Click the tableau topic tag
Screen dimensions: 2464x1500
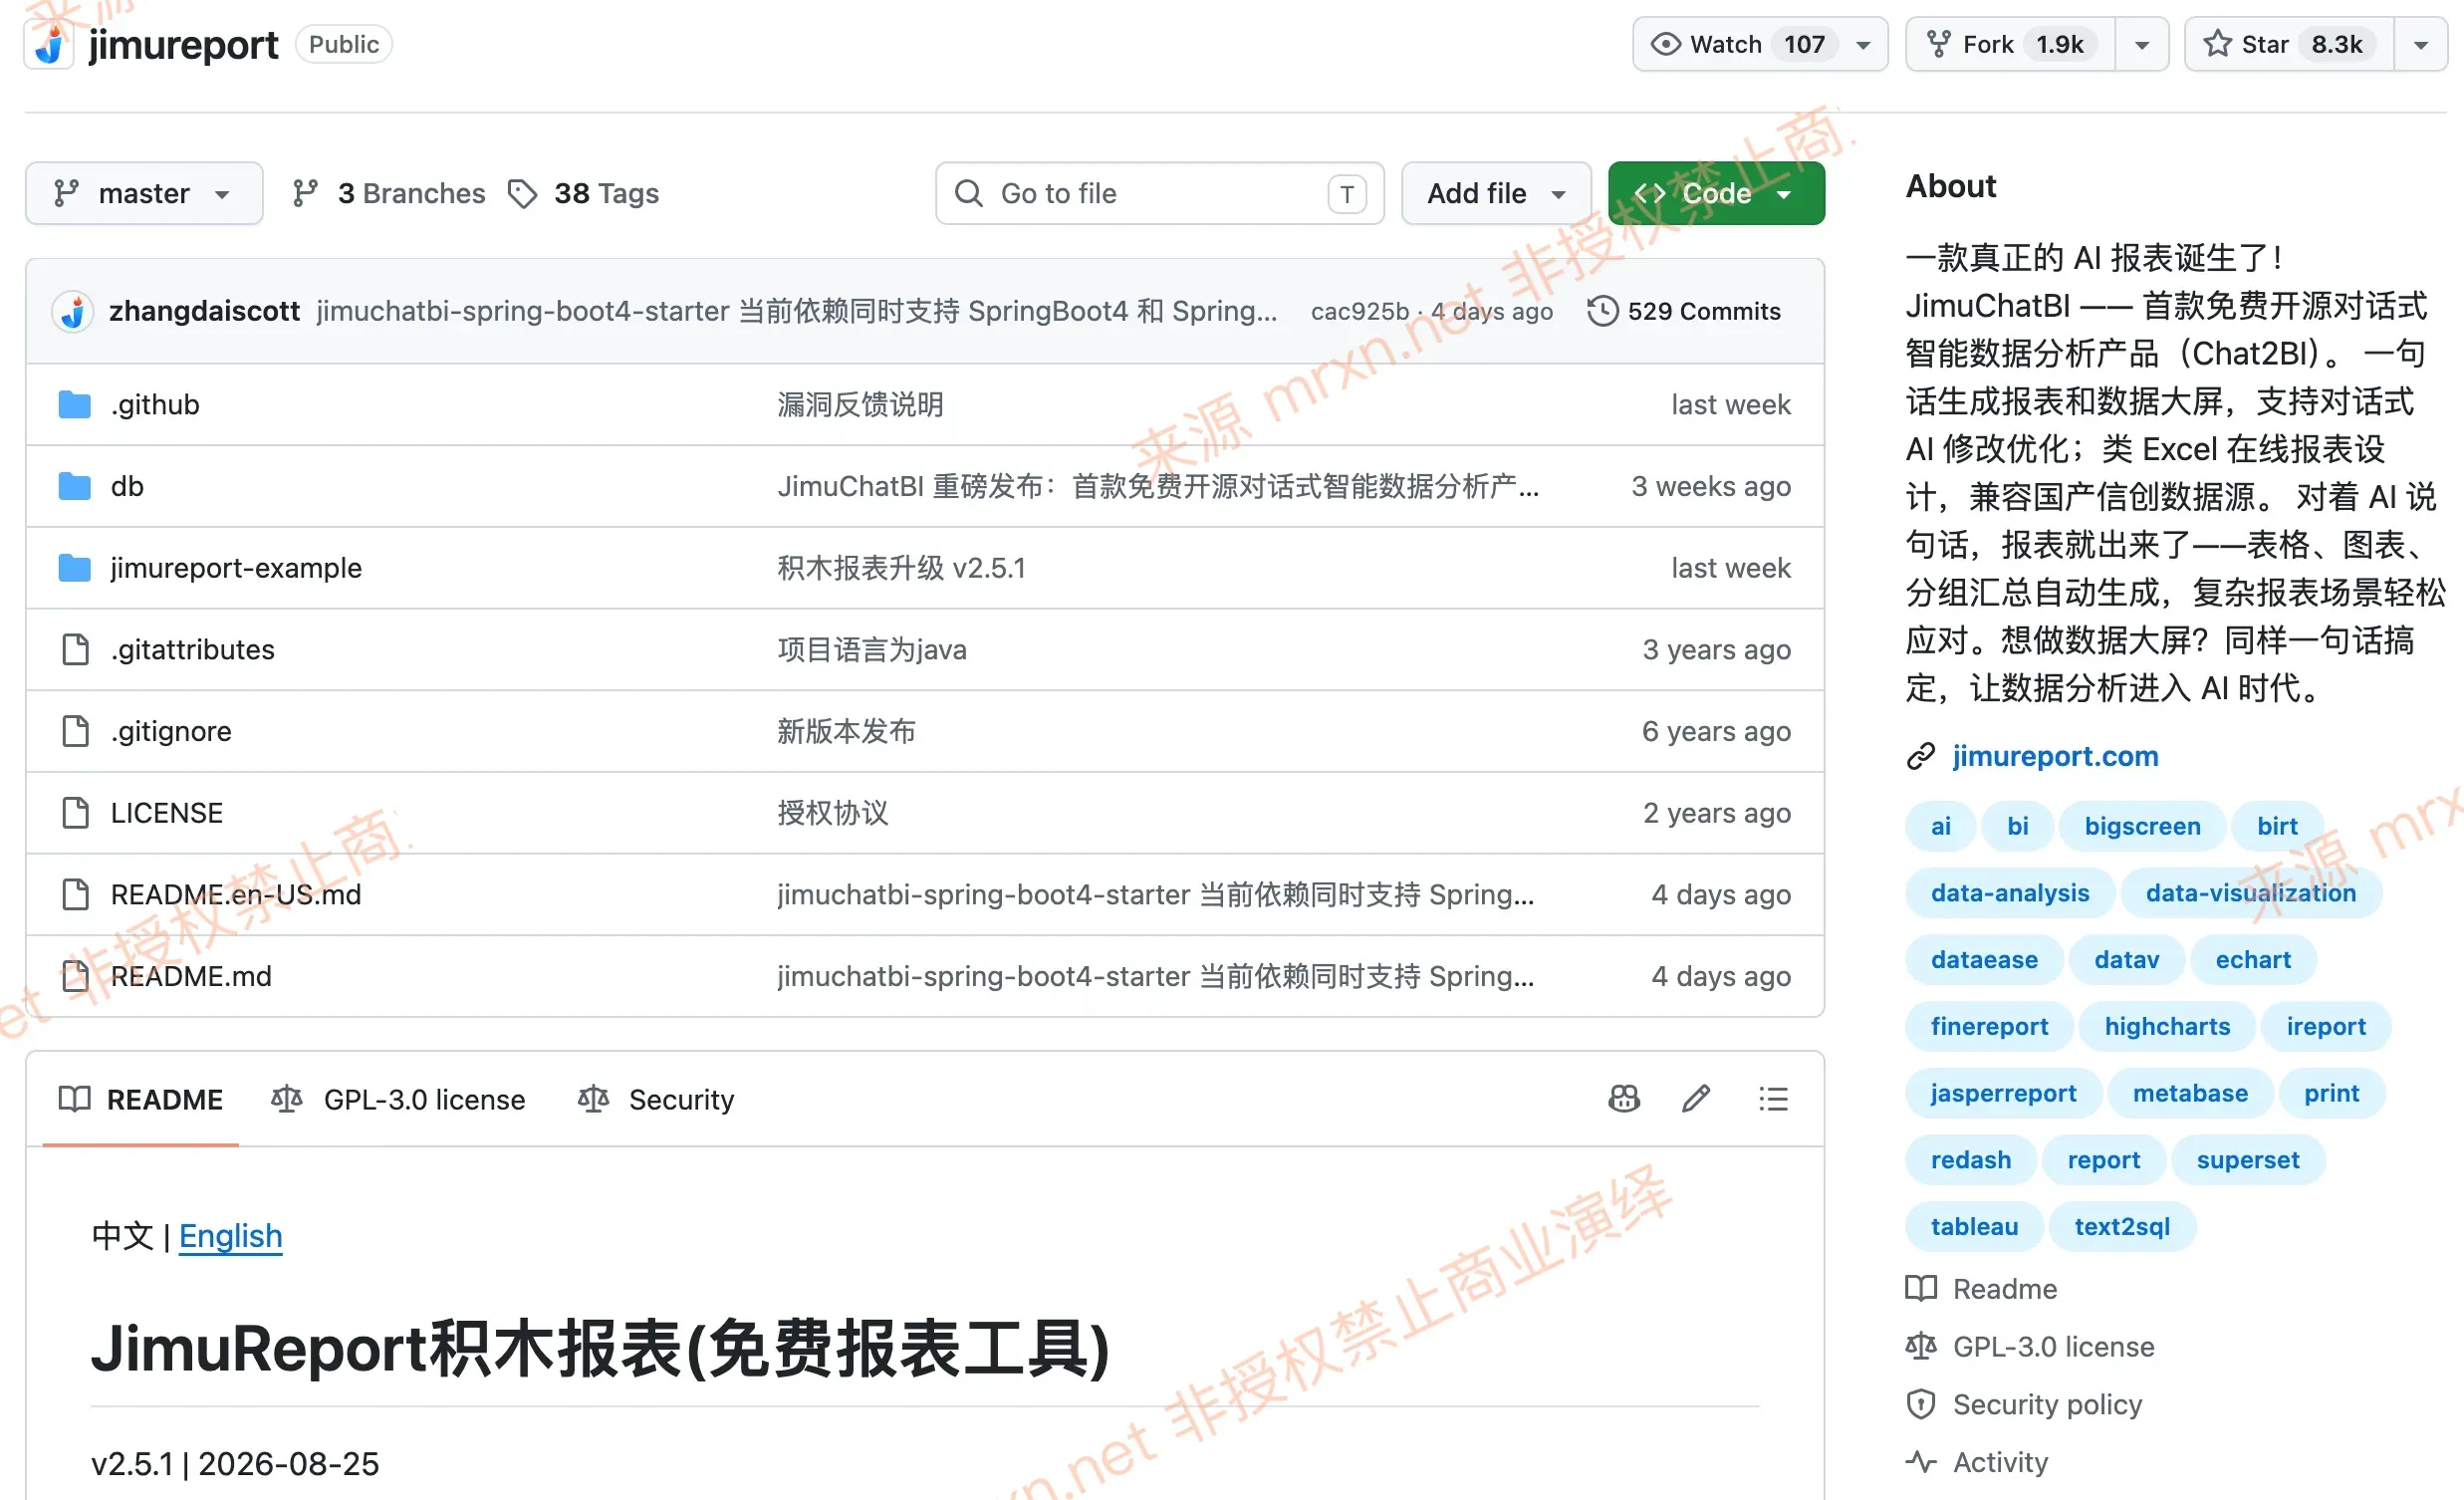point(1974,1227)
